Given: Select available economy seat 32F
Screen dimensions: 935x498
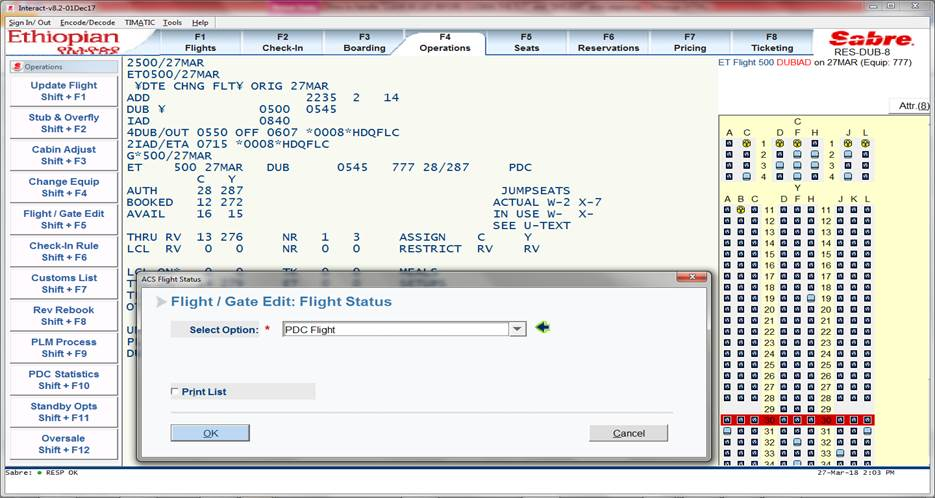Looking at the screenshot, I should tap(797, 442).
